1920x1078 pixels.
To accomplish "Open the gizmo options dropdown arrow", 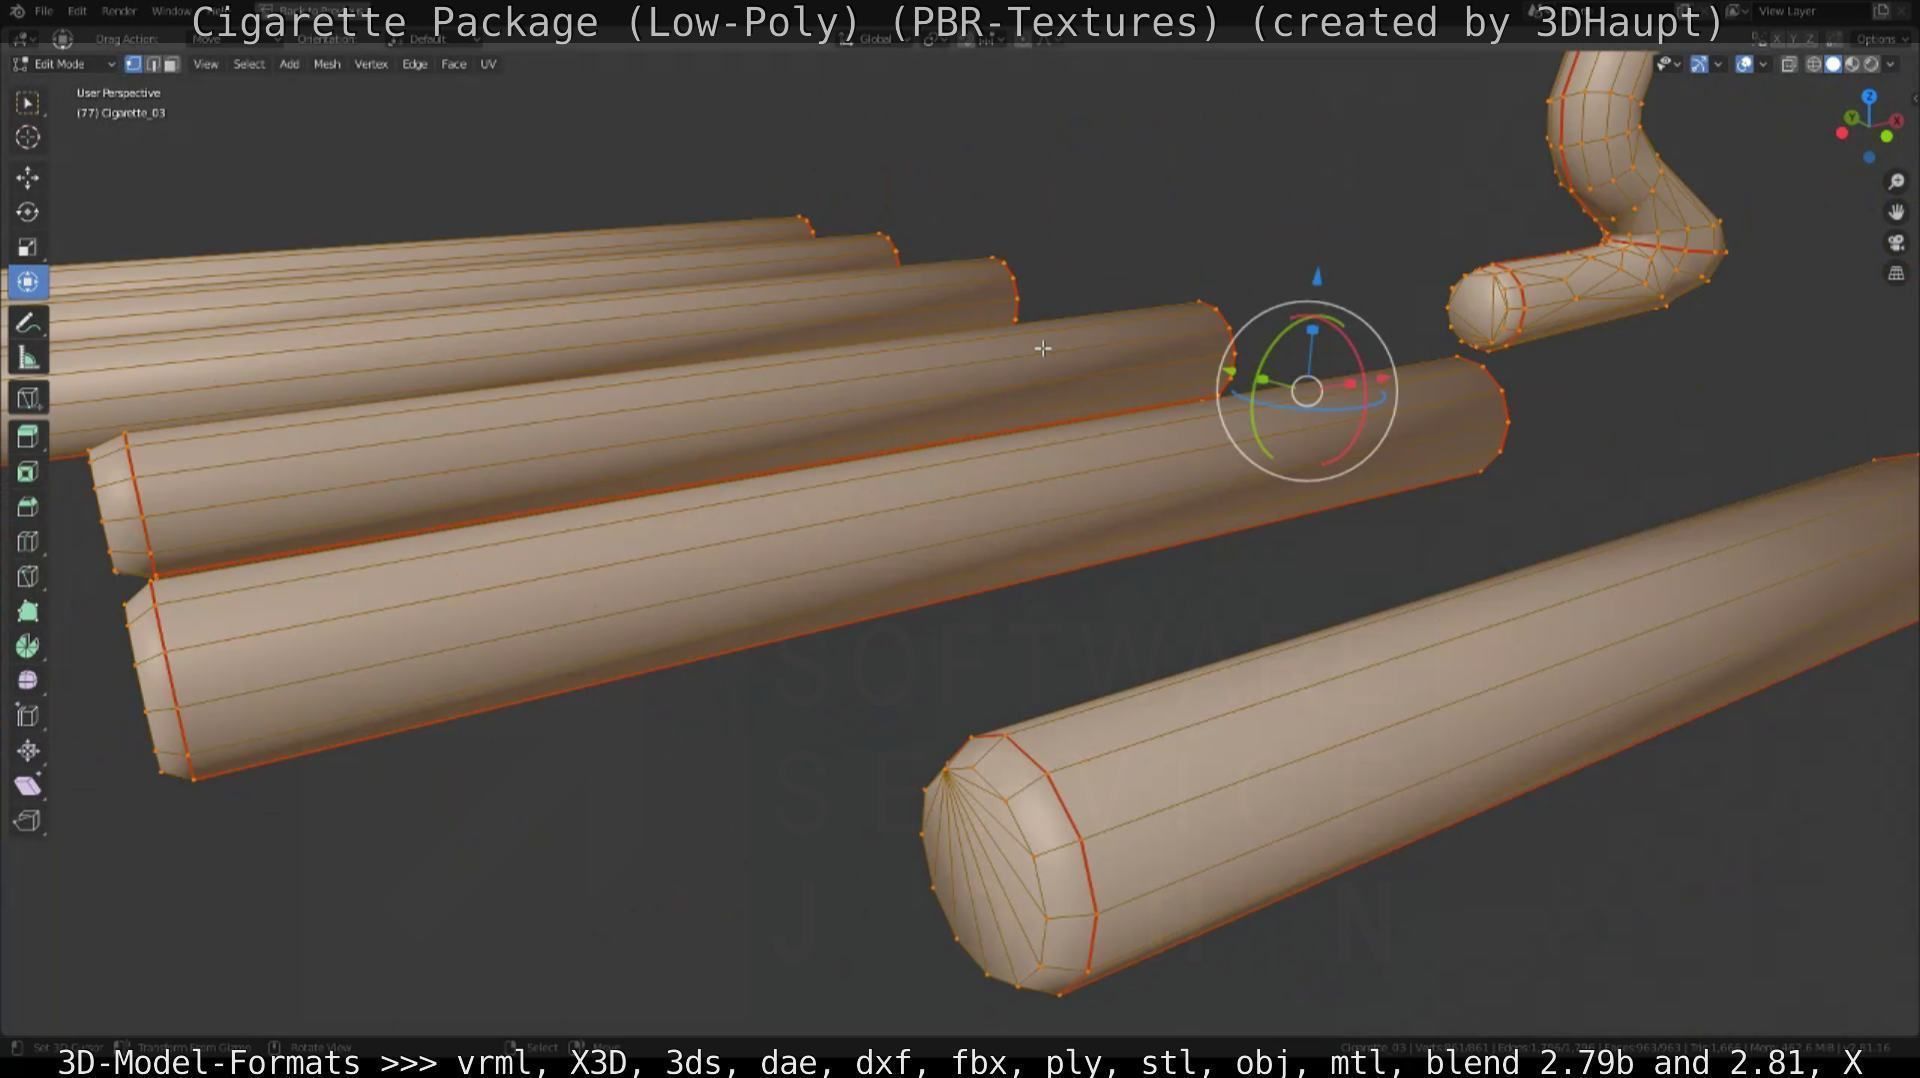I will pos(1718,64).
